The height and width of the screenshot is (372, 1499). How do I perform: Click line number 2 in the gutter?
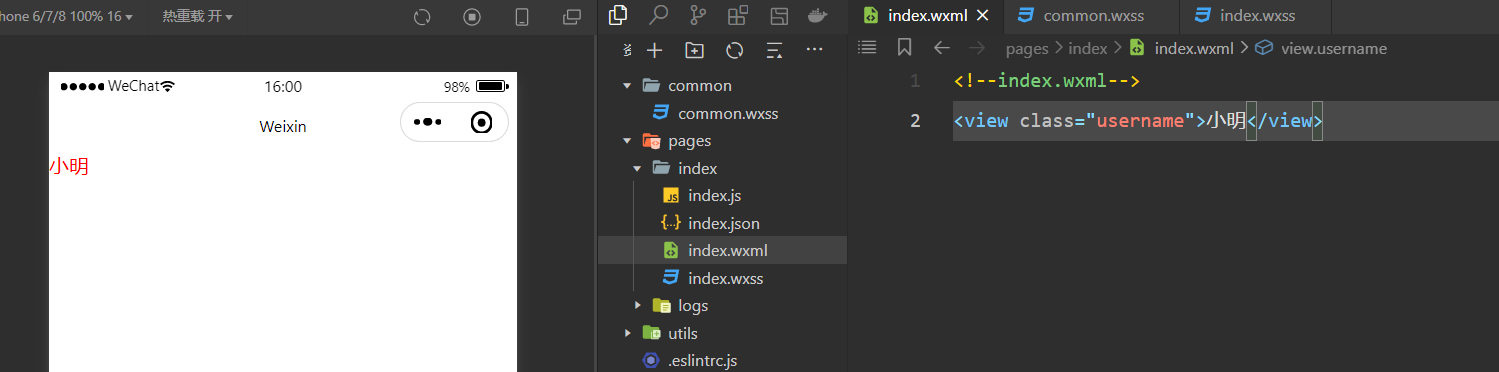point(915,121)
